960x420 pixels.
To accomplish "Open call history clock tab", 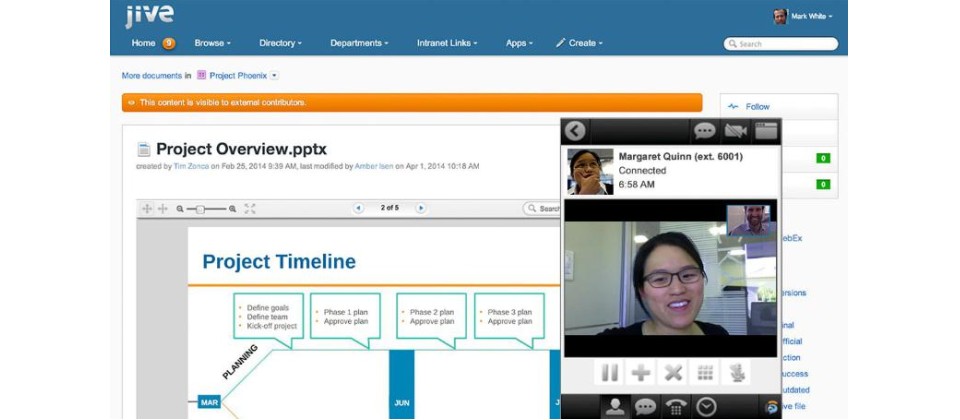I will click(707, 407).
